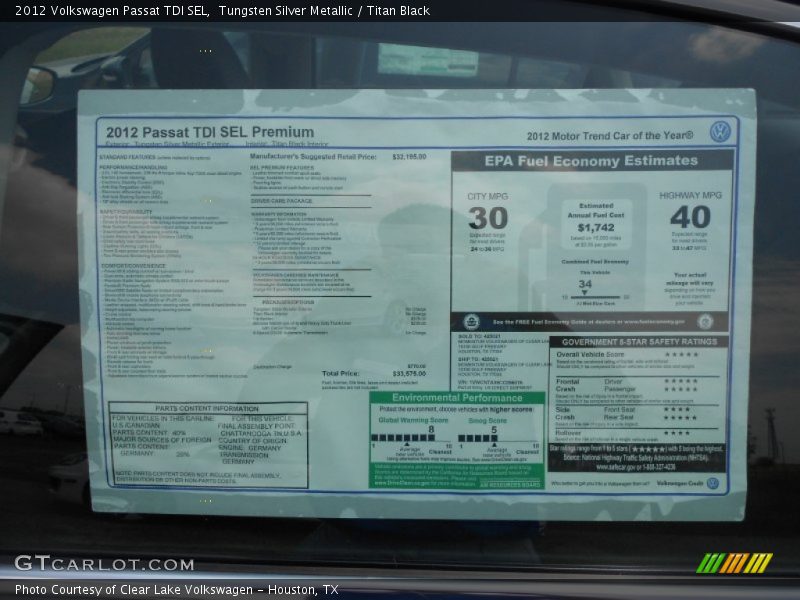Image resolution: width=800 pixels, height=600 pixels.
Task: Click the "Smog Score" label
Action: pos(487,421)
